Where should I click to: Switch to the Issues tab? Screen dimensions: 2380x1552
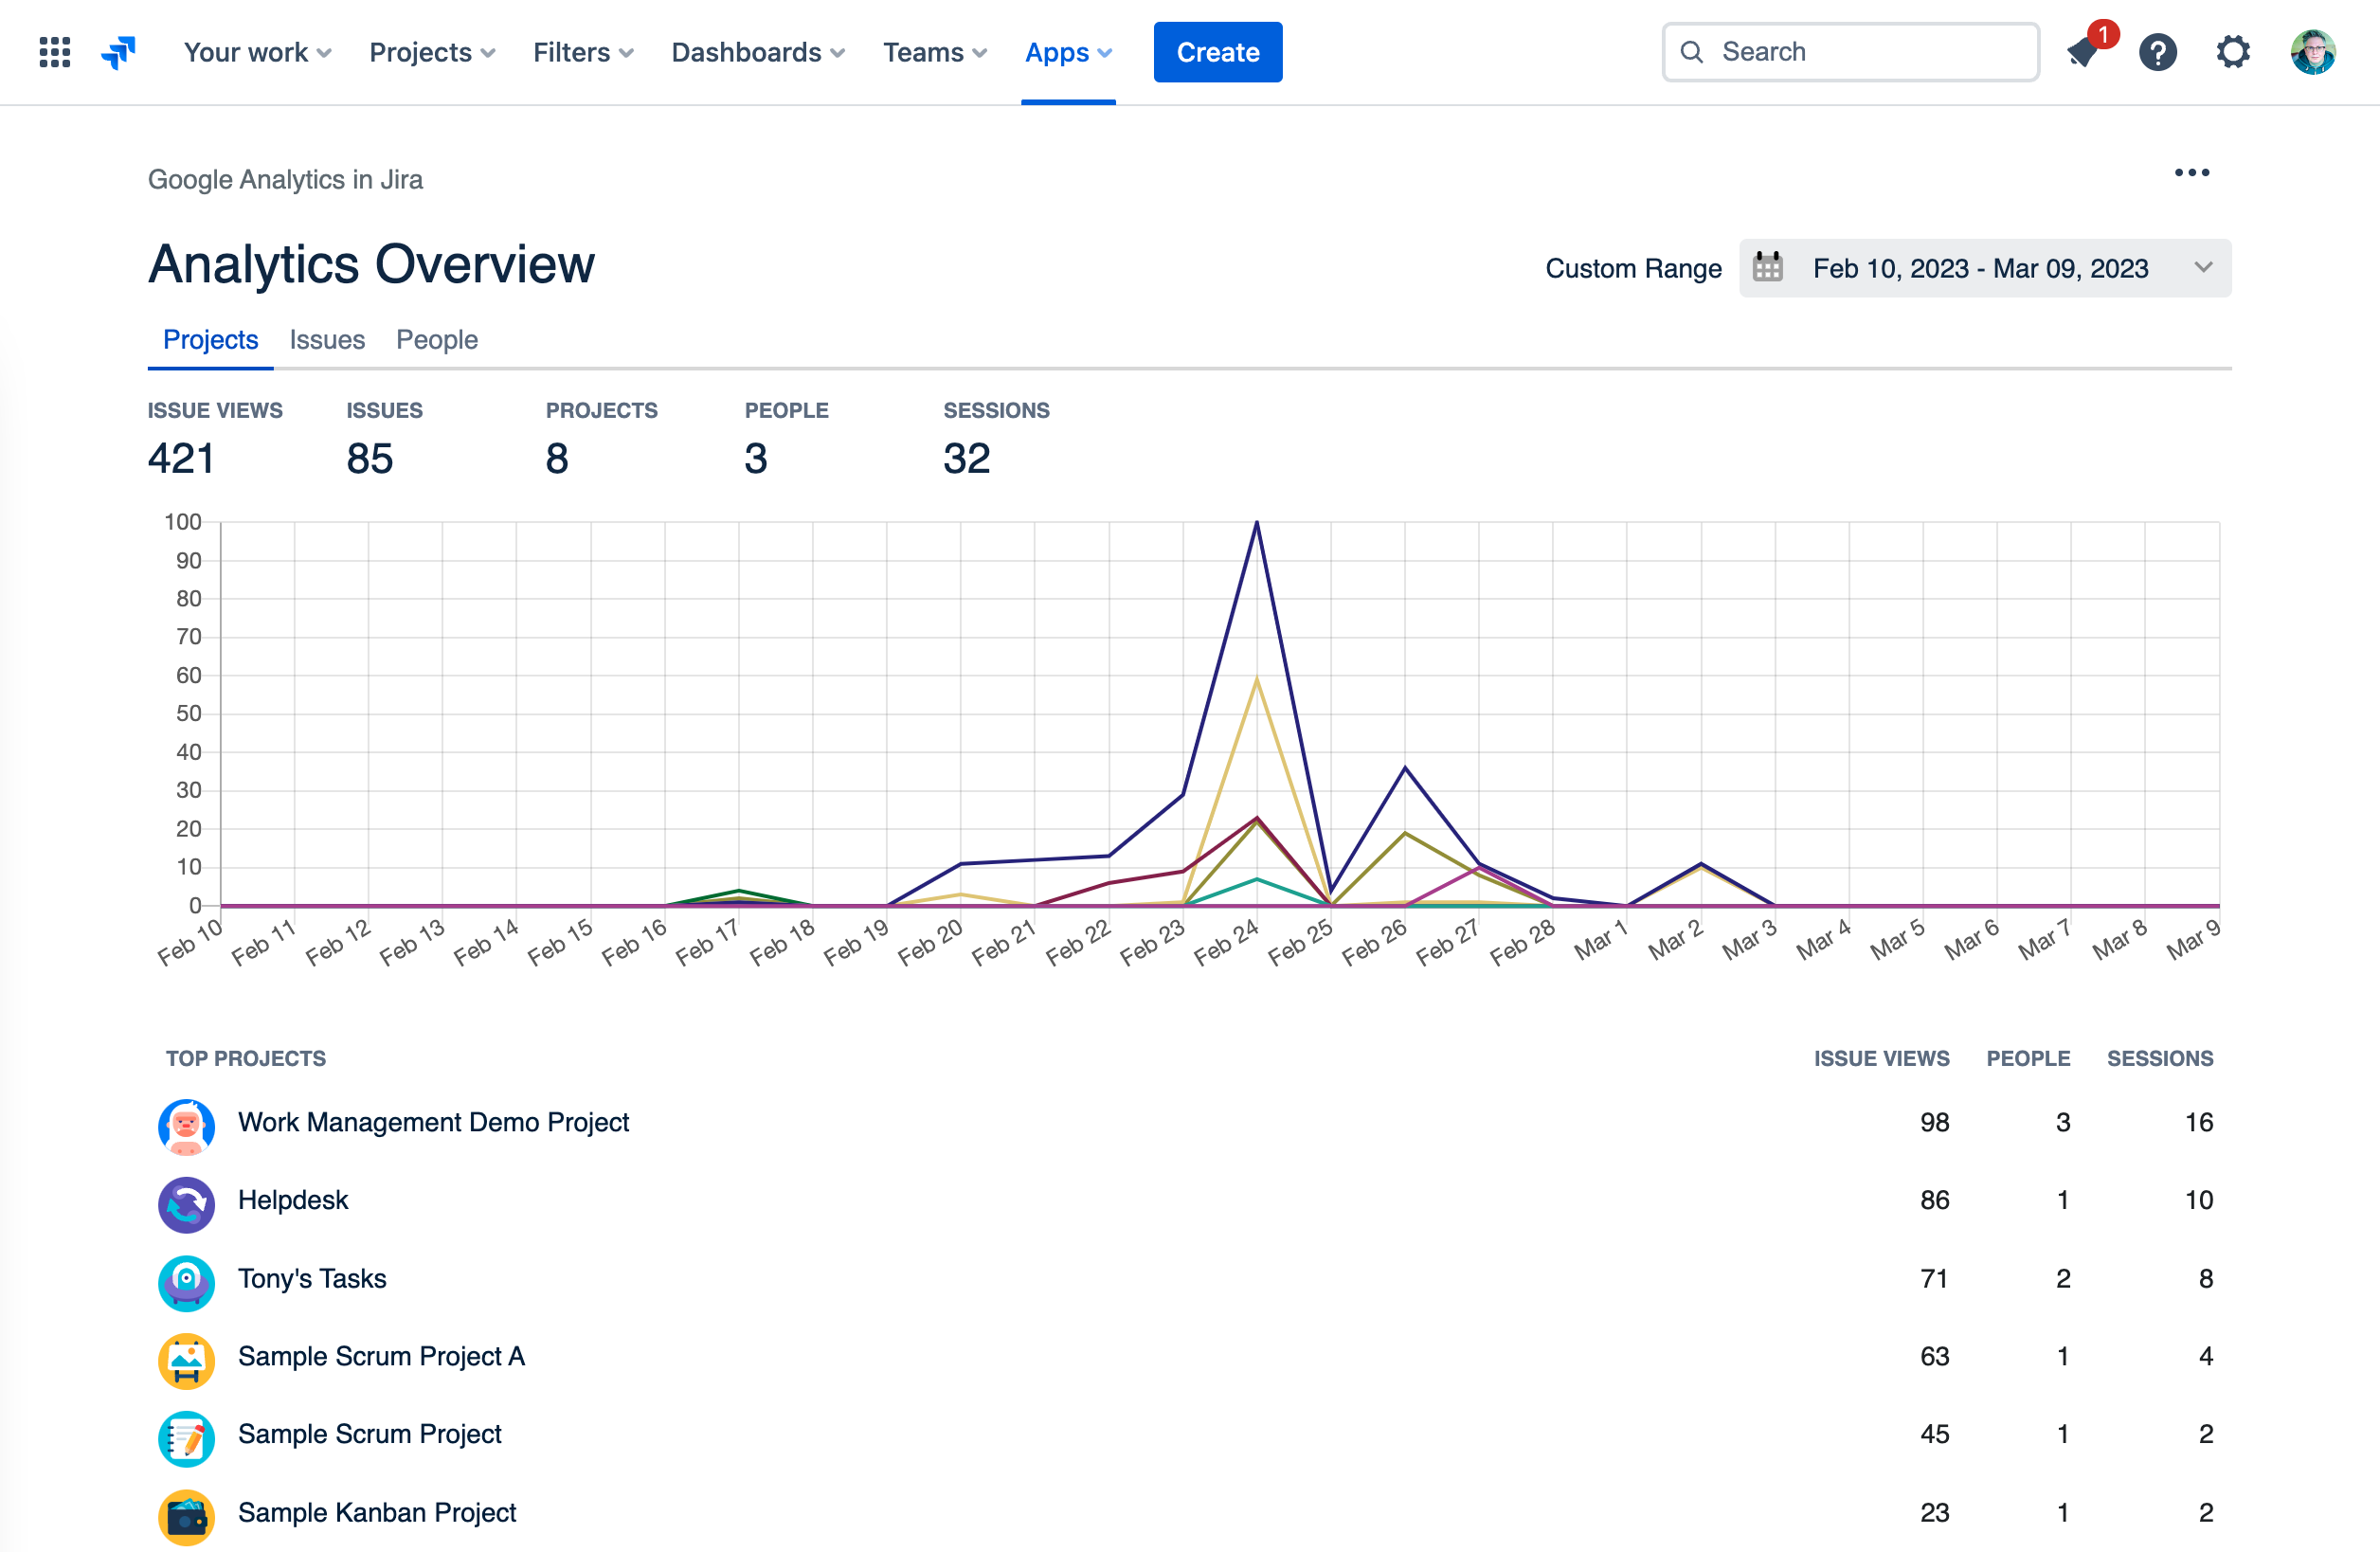(x=327, y=340)
